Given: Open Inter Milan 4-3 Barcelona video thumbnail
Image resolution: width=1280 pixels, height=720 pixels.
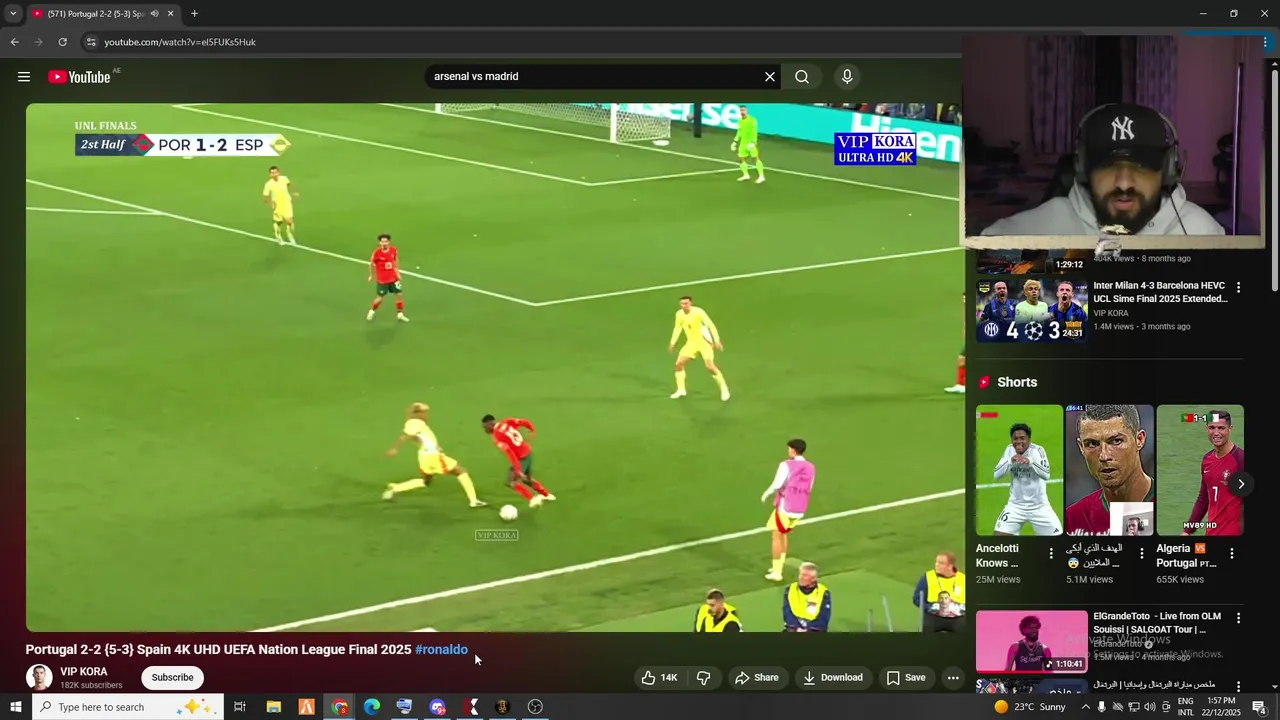Looking at the screenshot, I should pos(1031,310).
